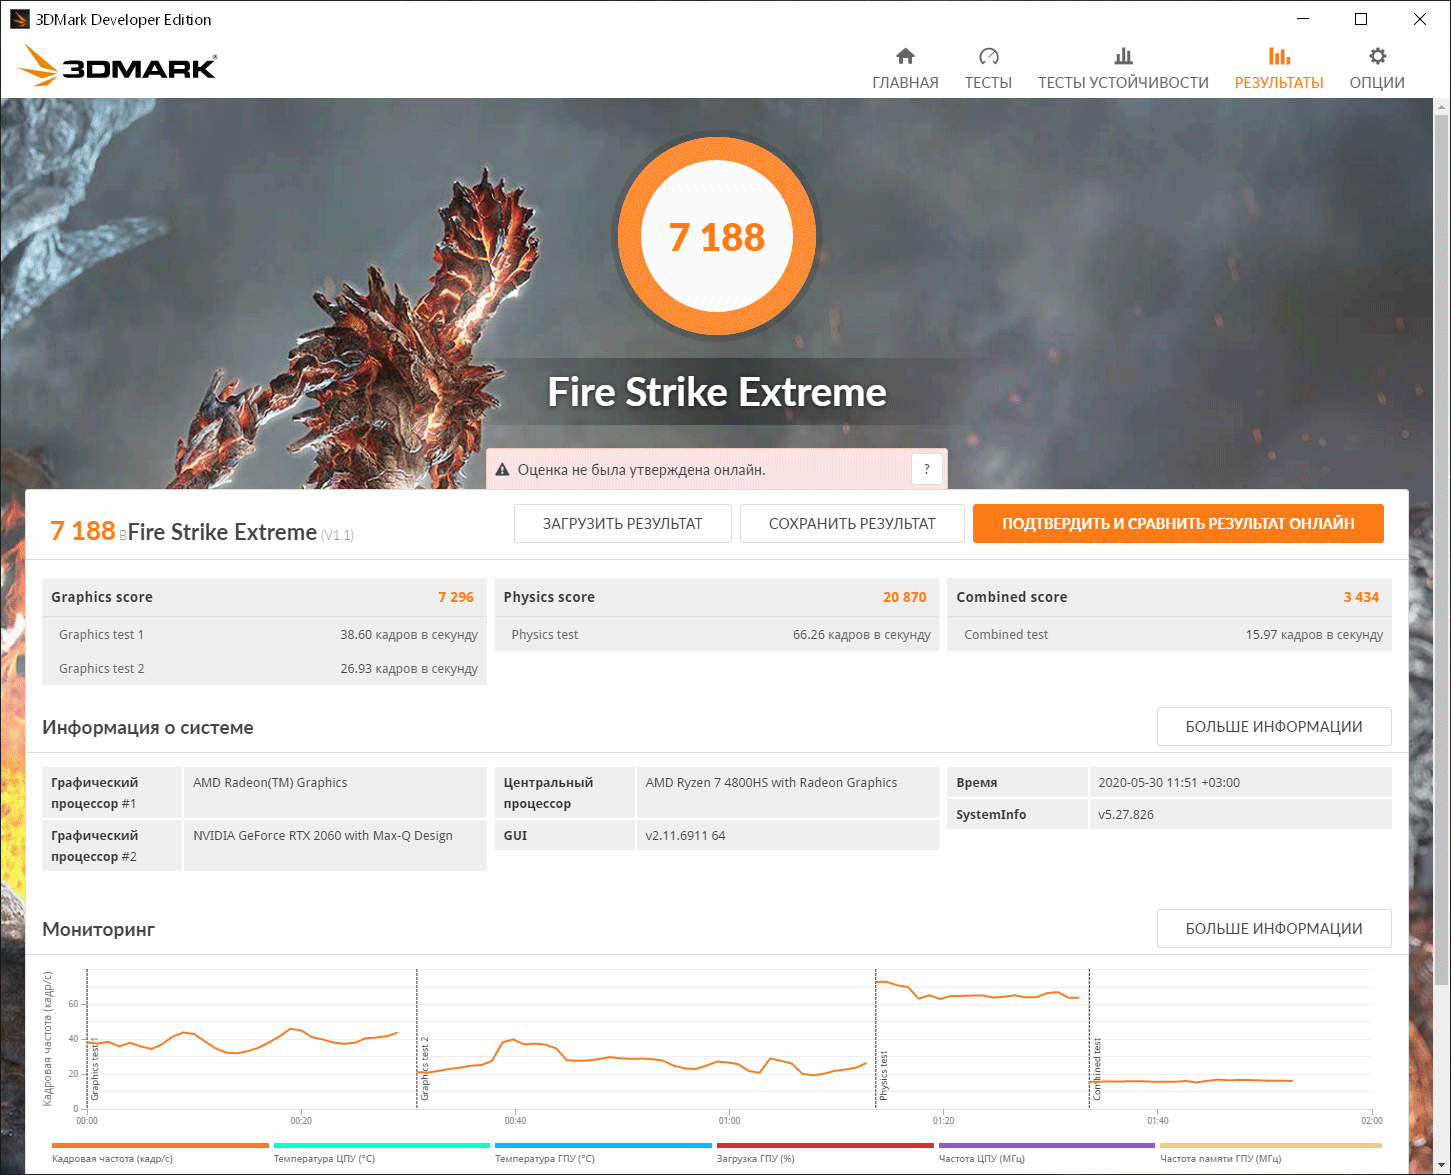The image size is (1451, 1175).
Task: Toggle the Кадровая частота (кадр/с) legend series
Action: [x=160, y=1153]
